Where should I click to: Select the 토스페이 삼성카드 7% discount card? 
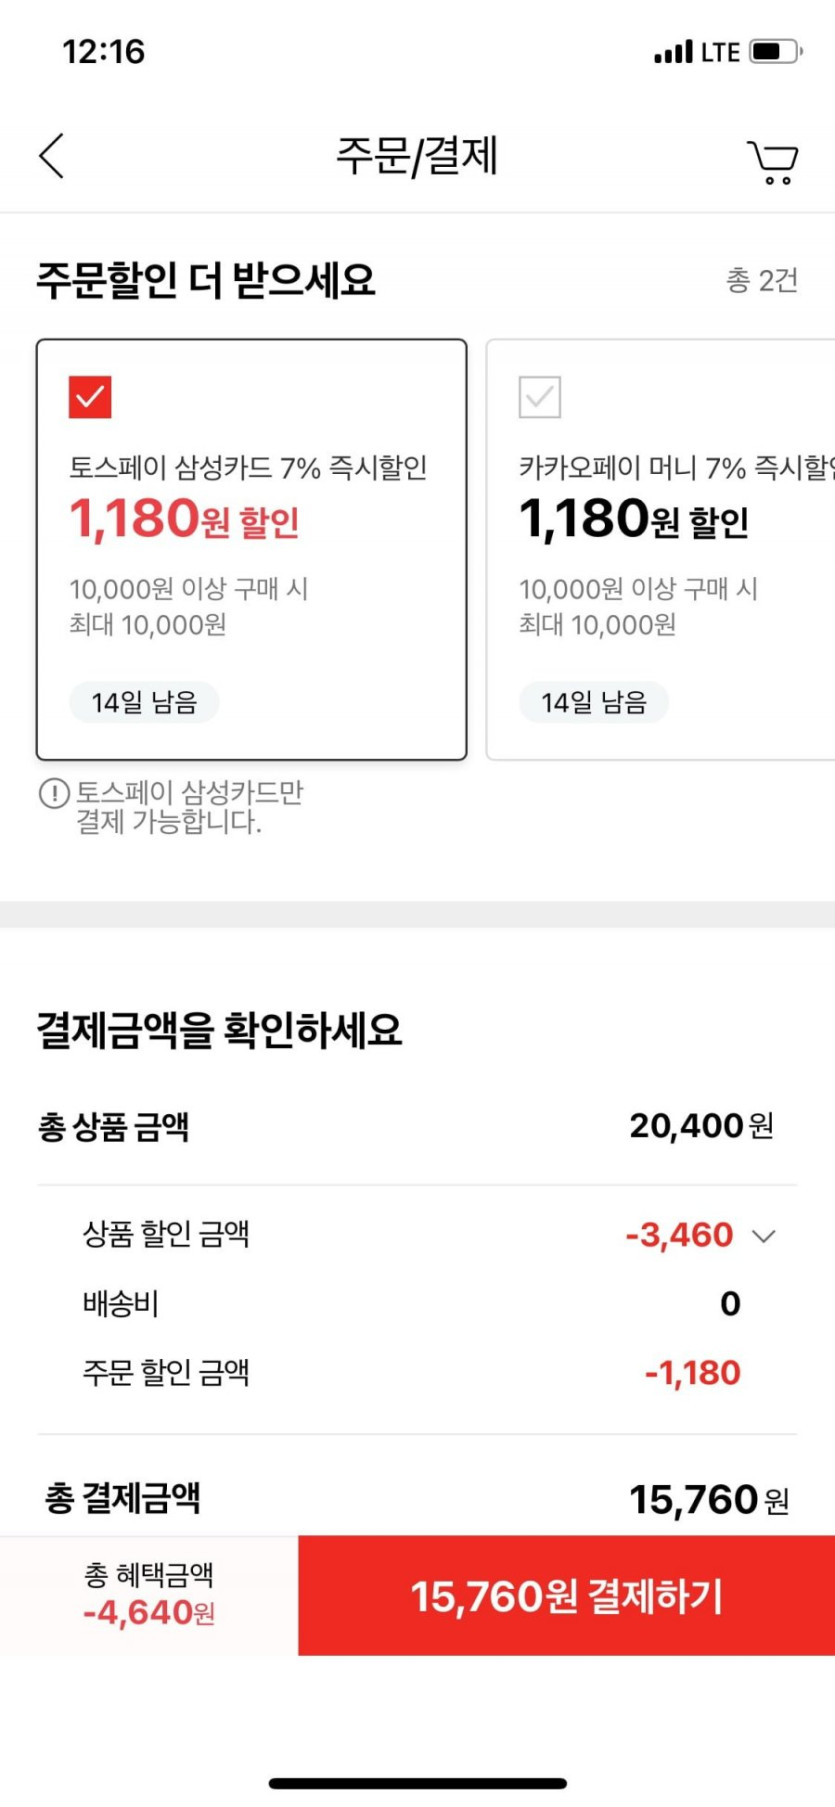251,550
